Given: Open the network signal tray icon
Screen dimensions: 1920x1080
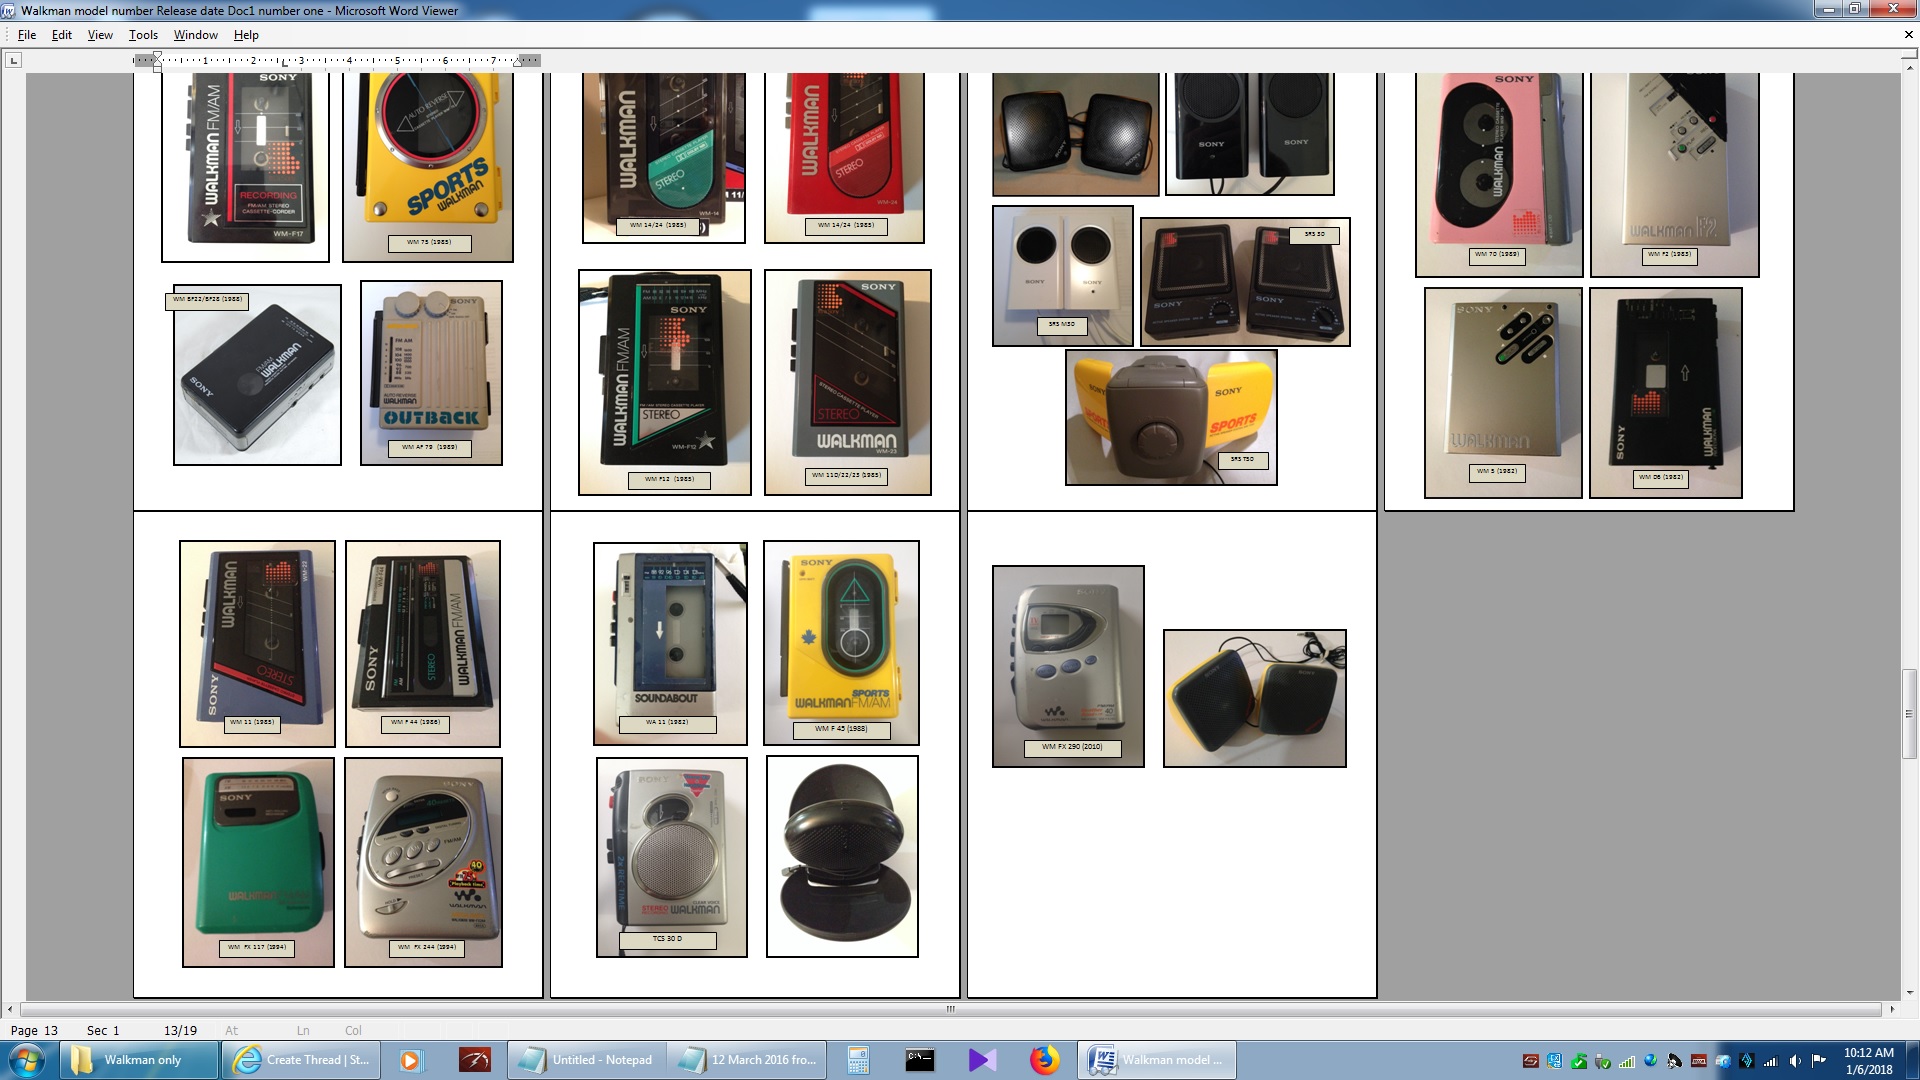Looking at the screenshot, I should click(1770, 1061).
